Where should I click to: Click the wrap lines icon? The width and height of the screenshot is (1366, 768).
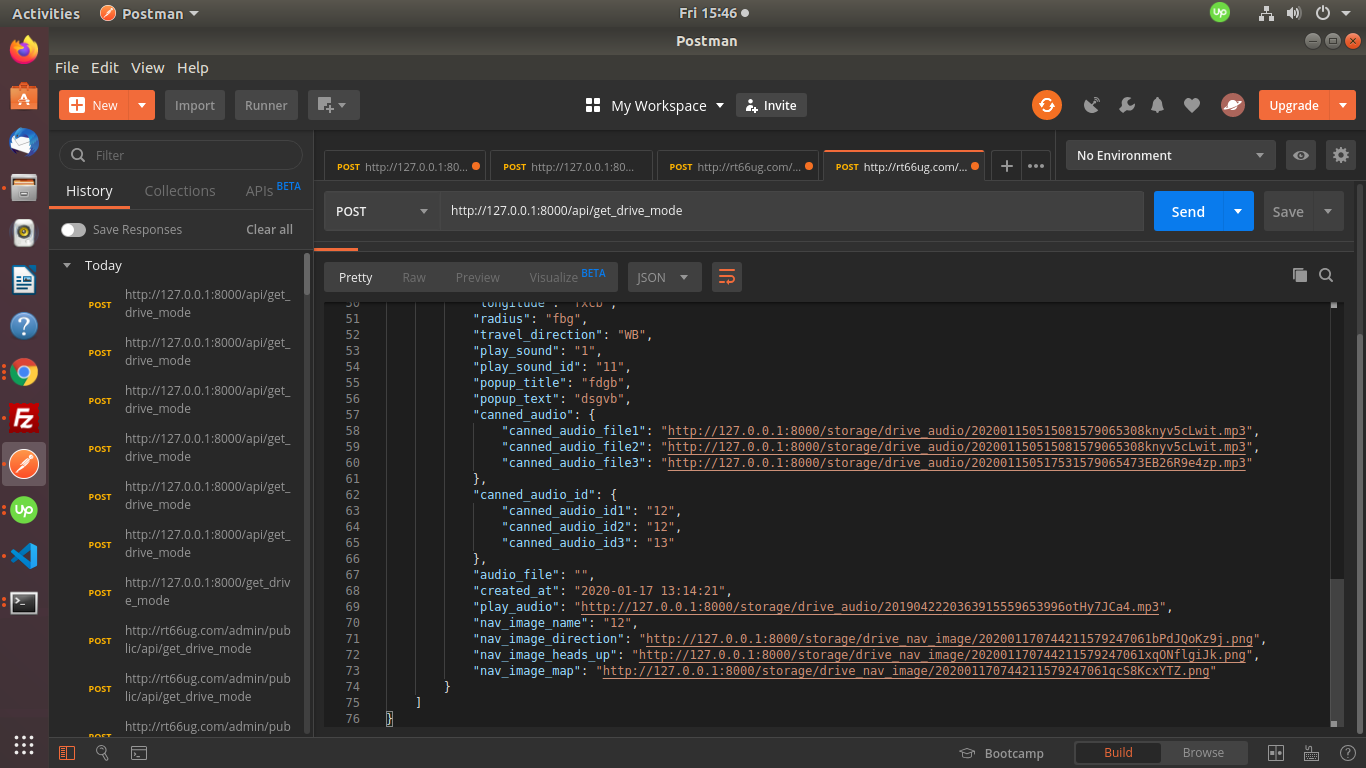click(726, 277)
